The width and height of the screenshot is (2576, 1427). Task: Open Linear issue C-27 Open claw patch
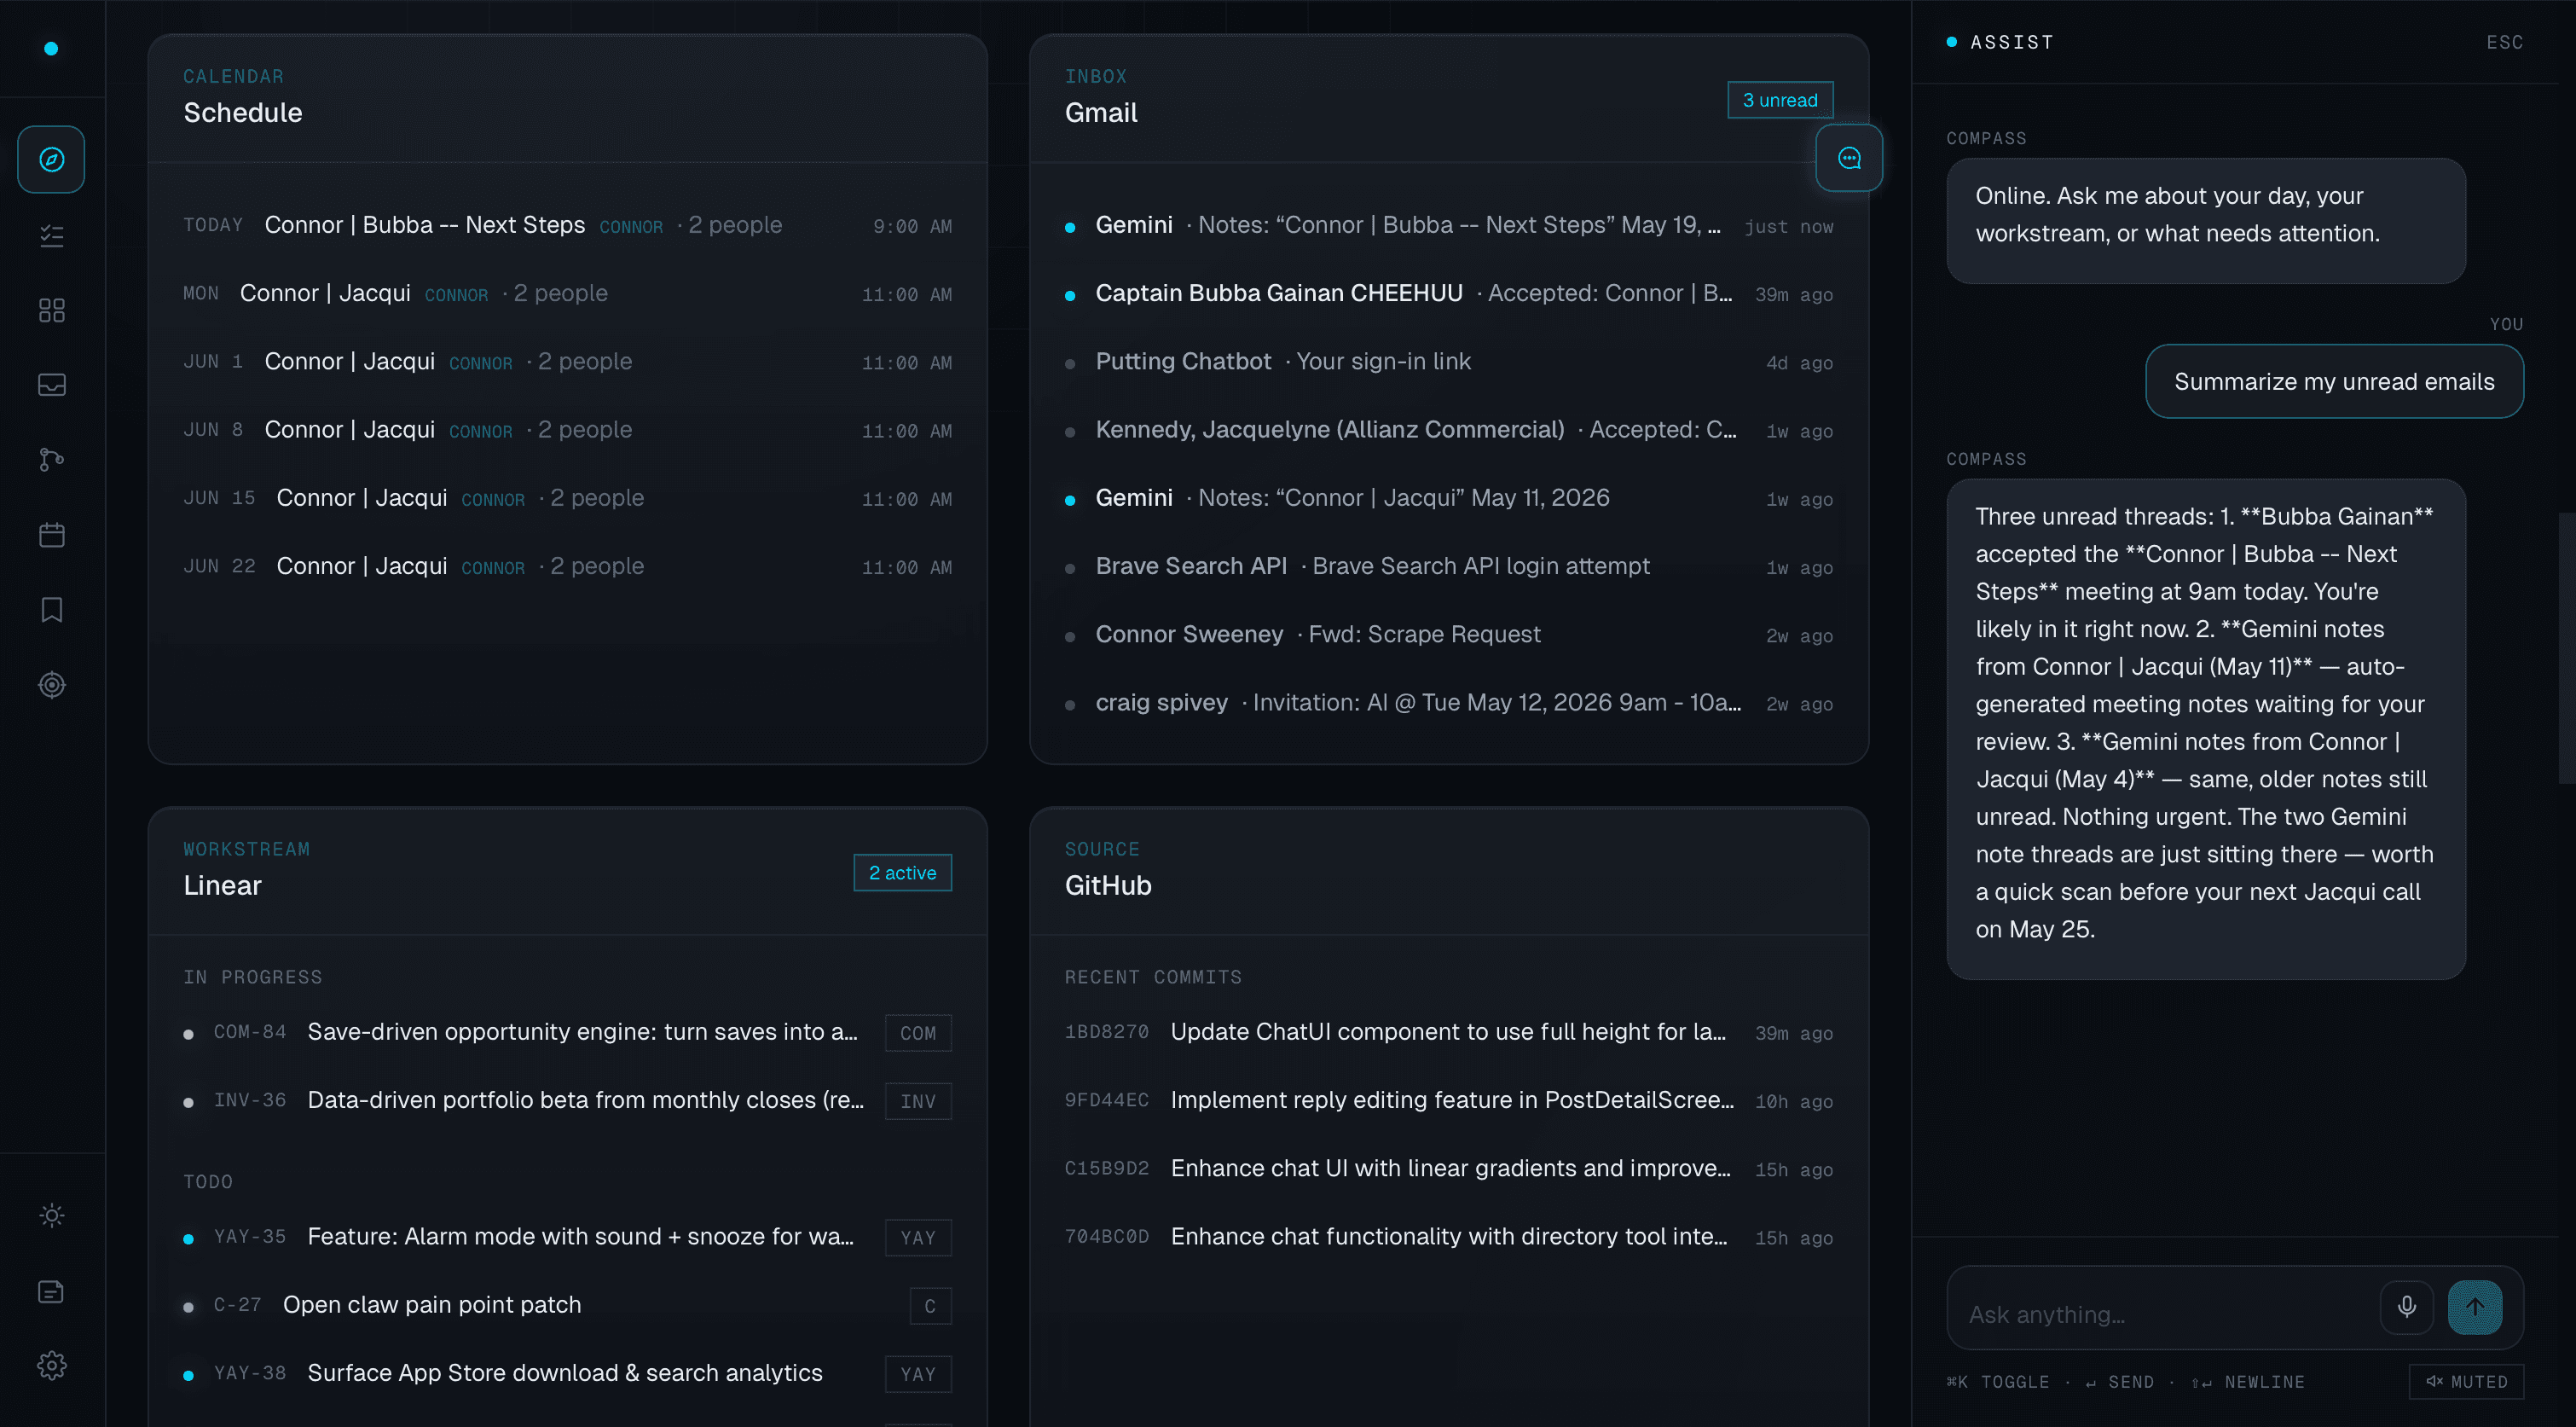coord(567,1305)
